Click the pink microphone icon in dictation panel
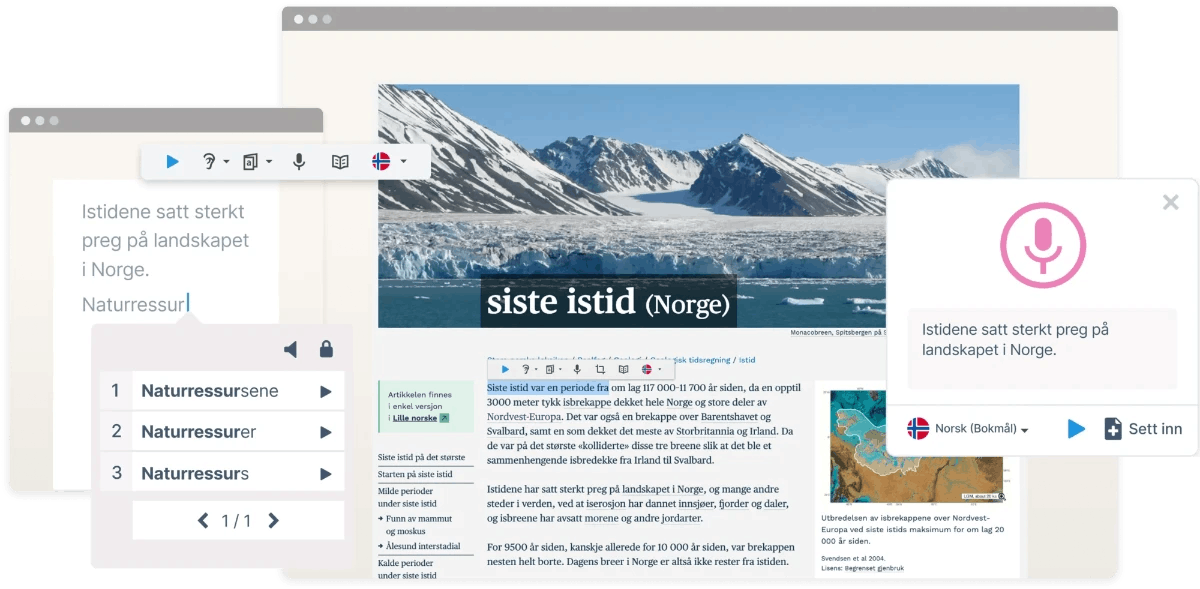Viewport: 1200px width, 589px height. (1042, 244)
